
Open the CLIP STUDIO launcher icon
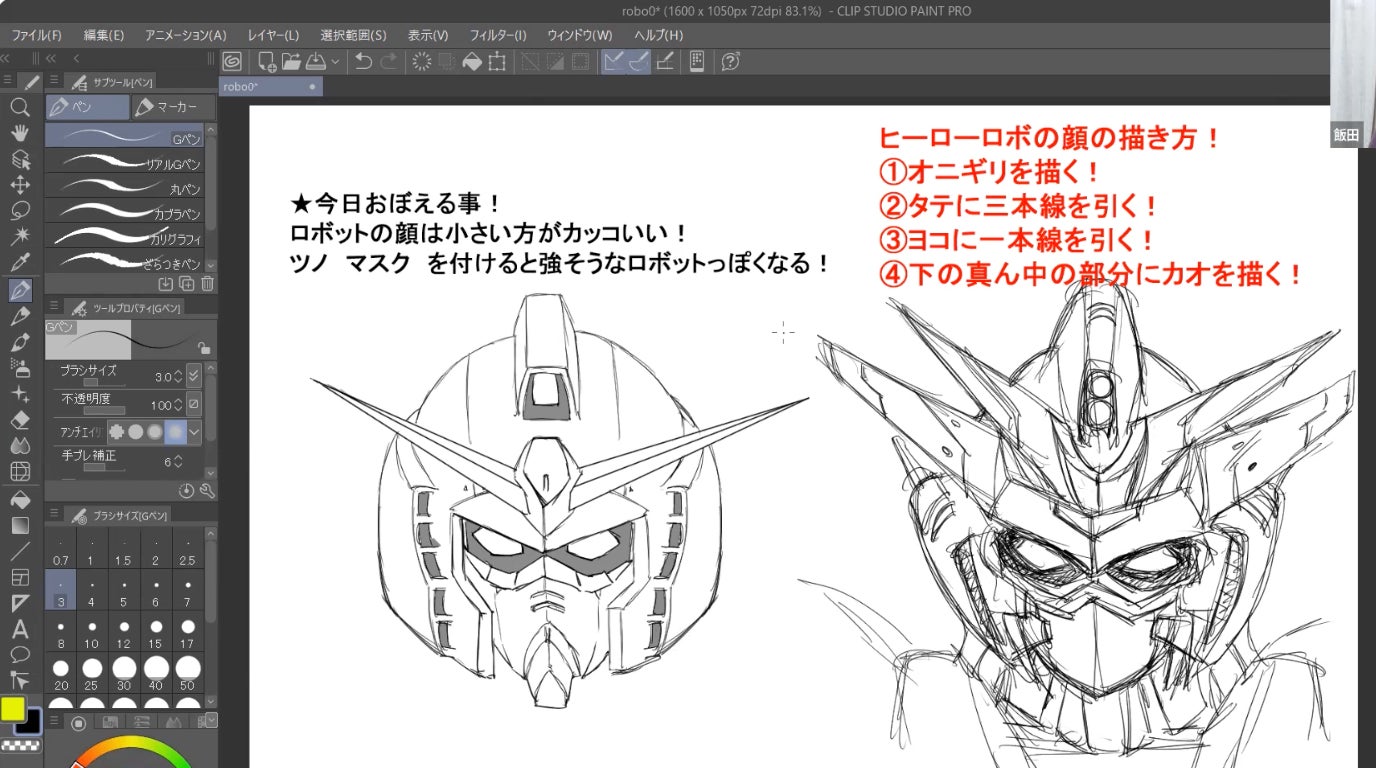tap(232, 62)
